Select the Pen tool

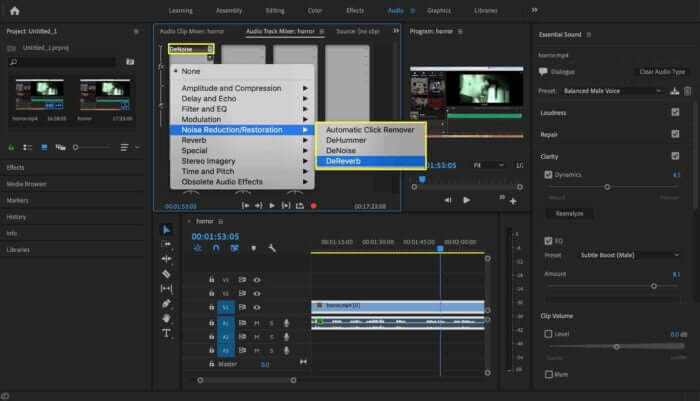[x=166, y=304]
